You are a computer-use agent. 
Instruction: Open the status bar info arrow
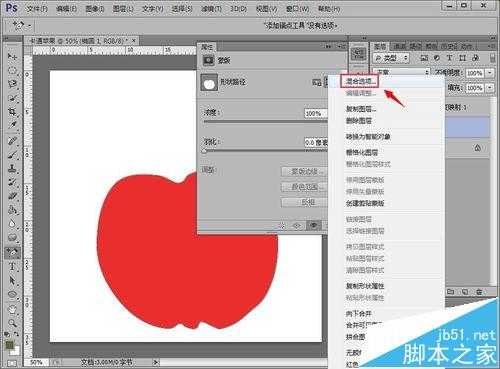click(x=156, y=362)
